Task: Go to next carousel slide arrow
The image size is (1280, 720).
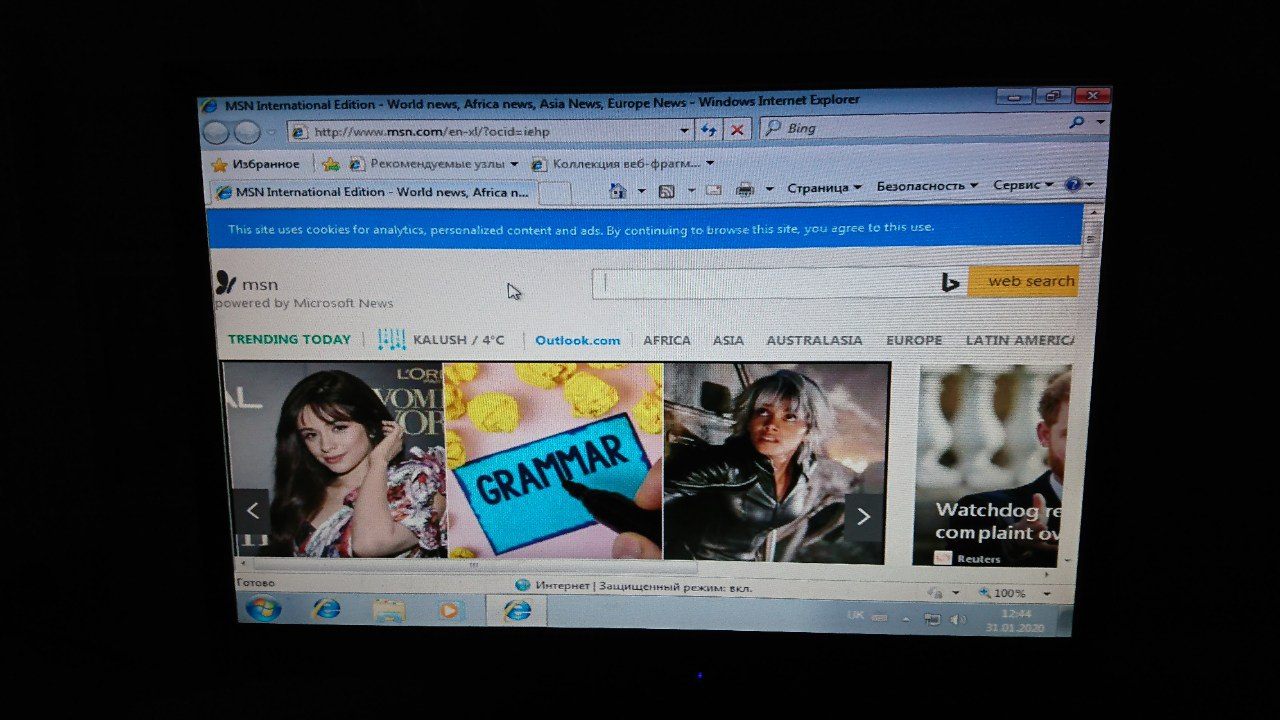Action: pos(863,517)
